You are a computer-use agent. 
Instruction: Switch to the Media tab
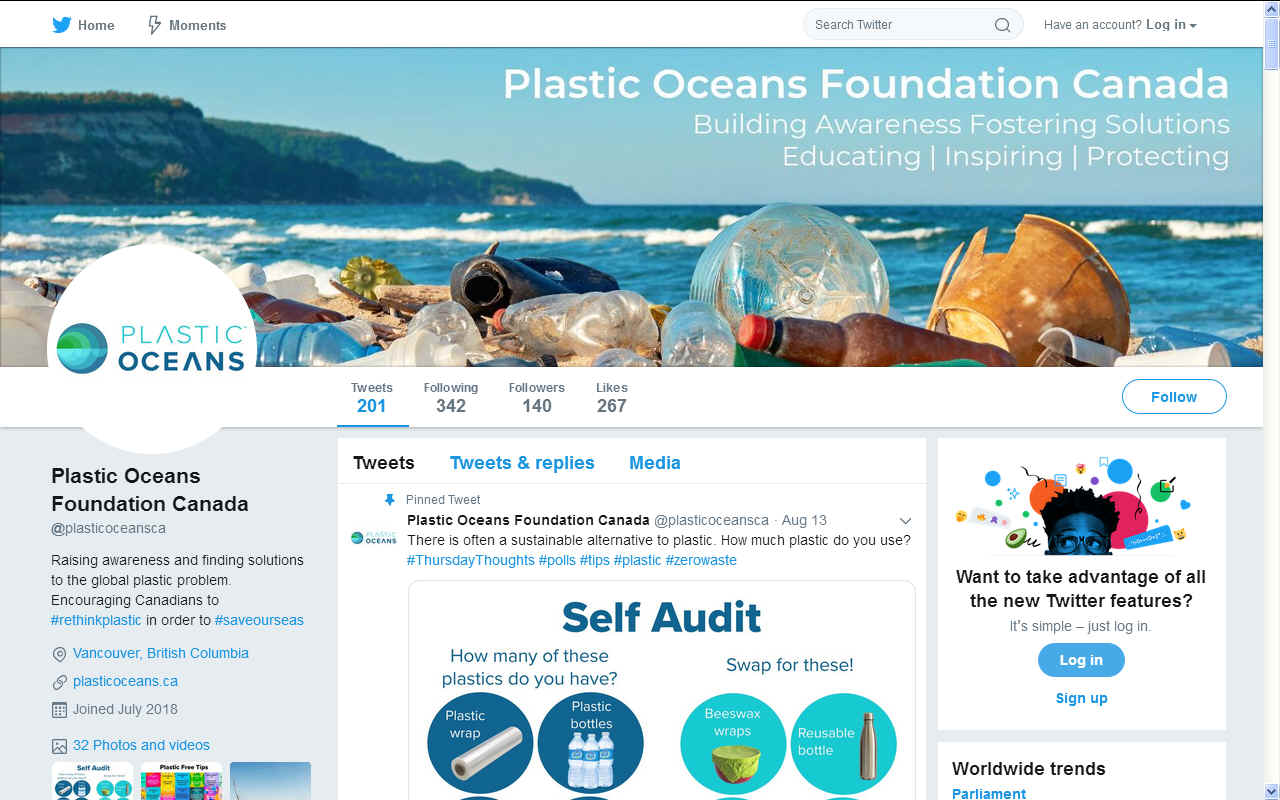(x=655, y=463)
